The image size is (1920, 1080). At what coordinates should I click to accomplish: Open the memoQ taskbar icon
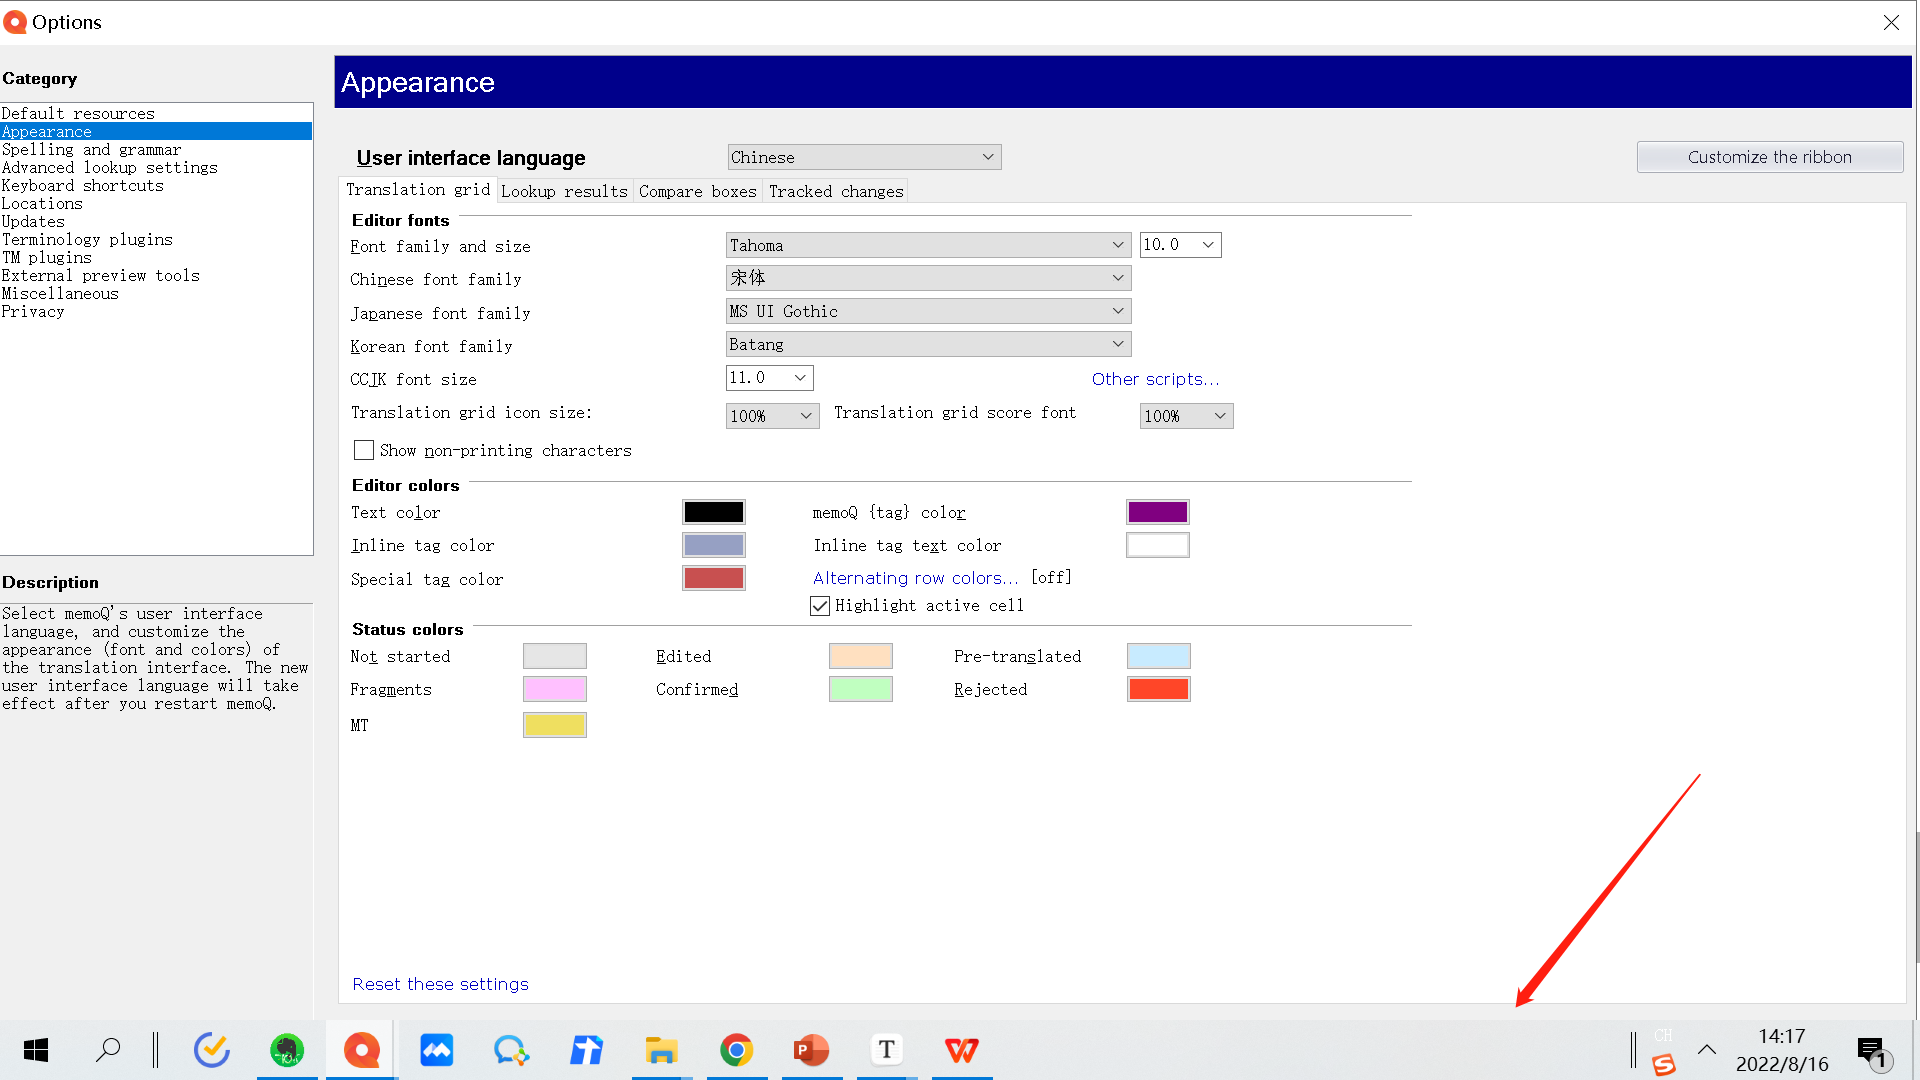click(x=362, y=1050)
